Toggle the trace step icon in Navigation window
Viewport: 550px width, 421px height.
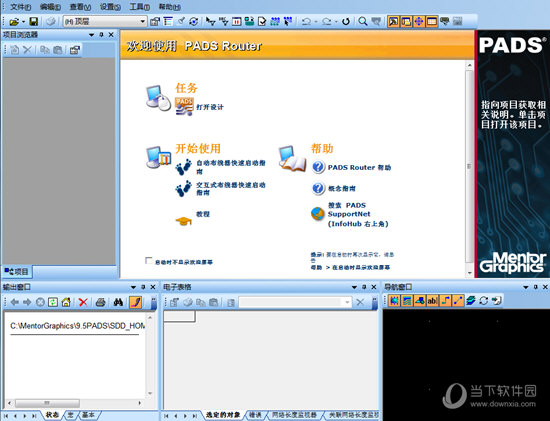445,301
